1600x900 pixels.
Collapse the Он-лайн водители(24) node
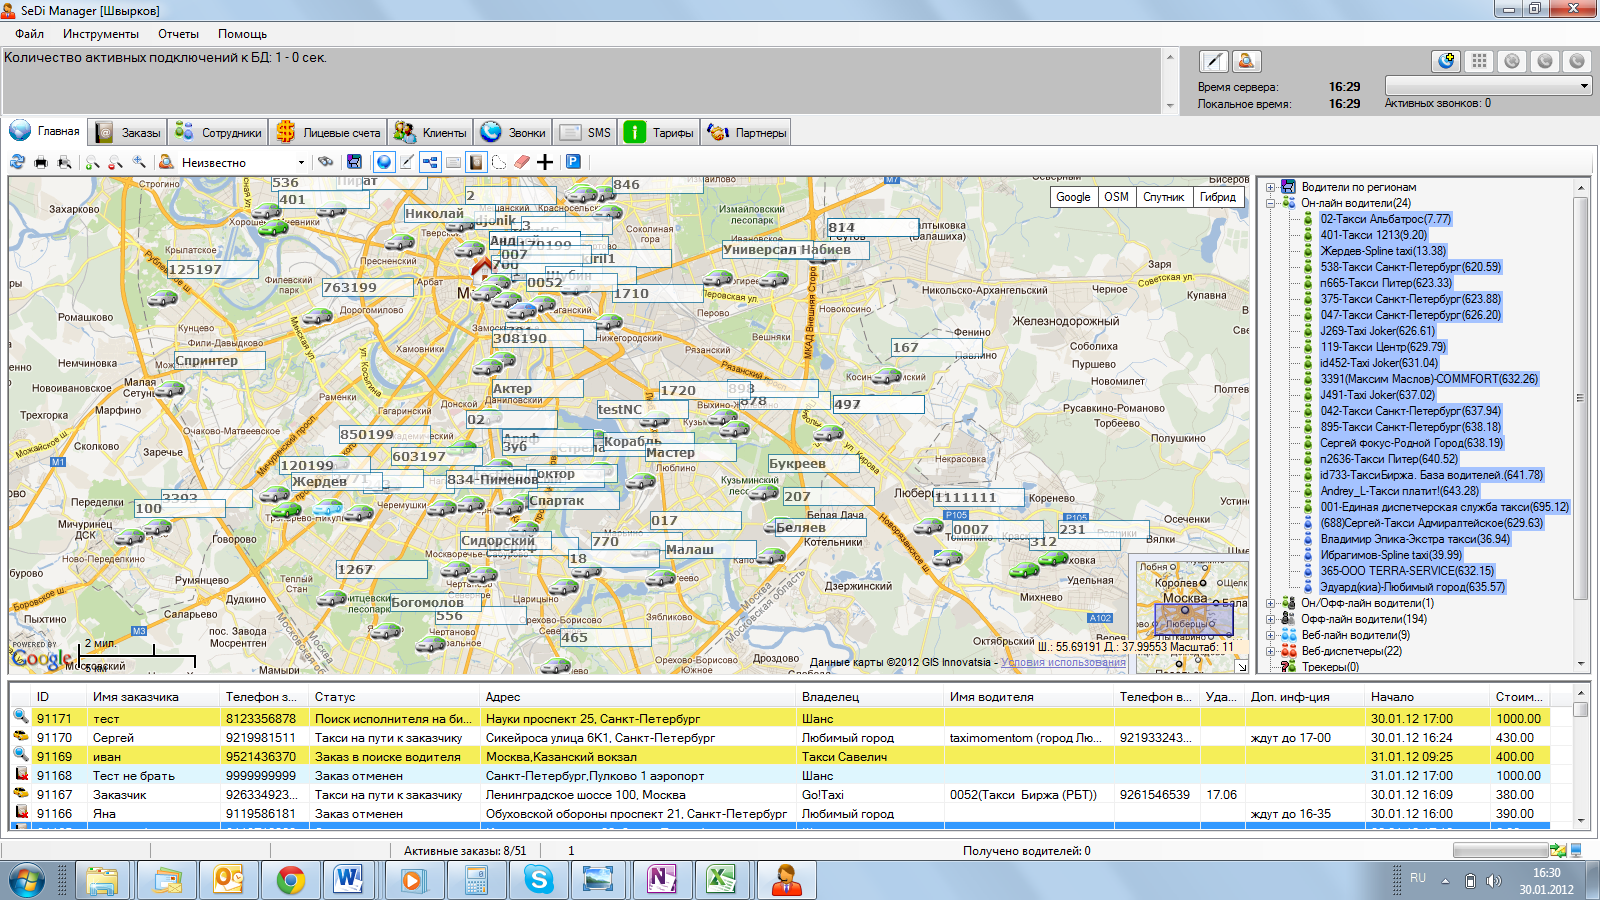click(1270, 203)
